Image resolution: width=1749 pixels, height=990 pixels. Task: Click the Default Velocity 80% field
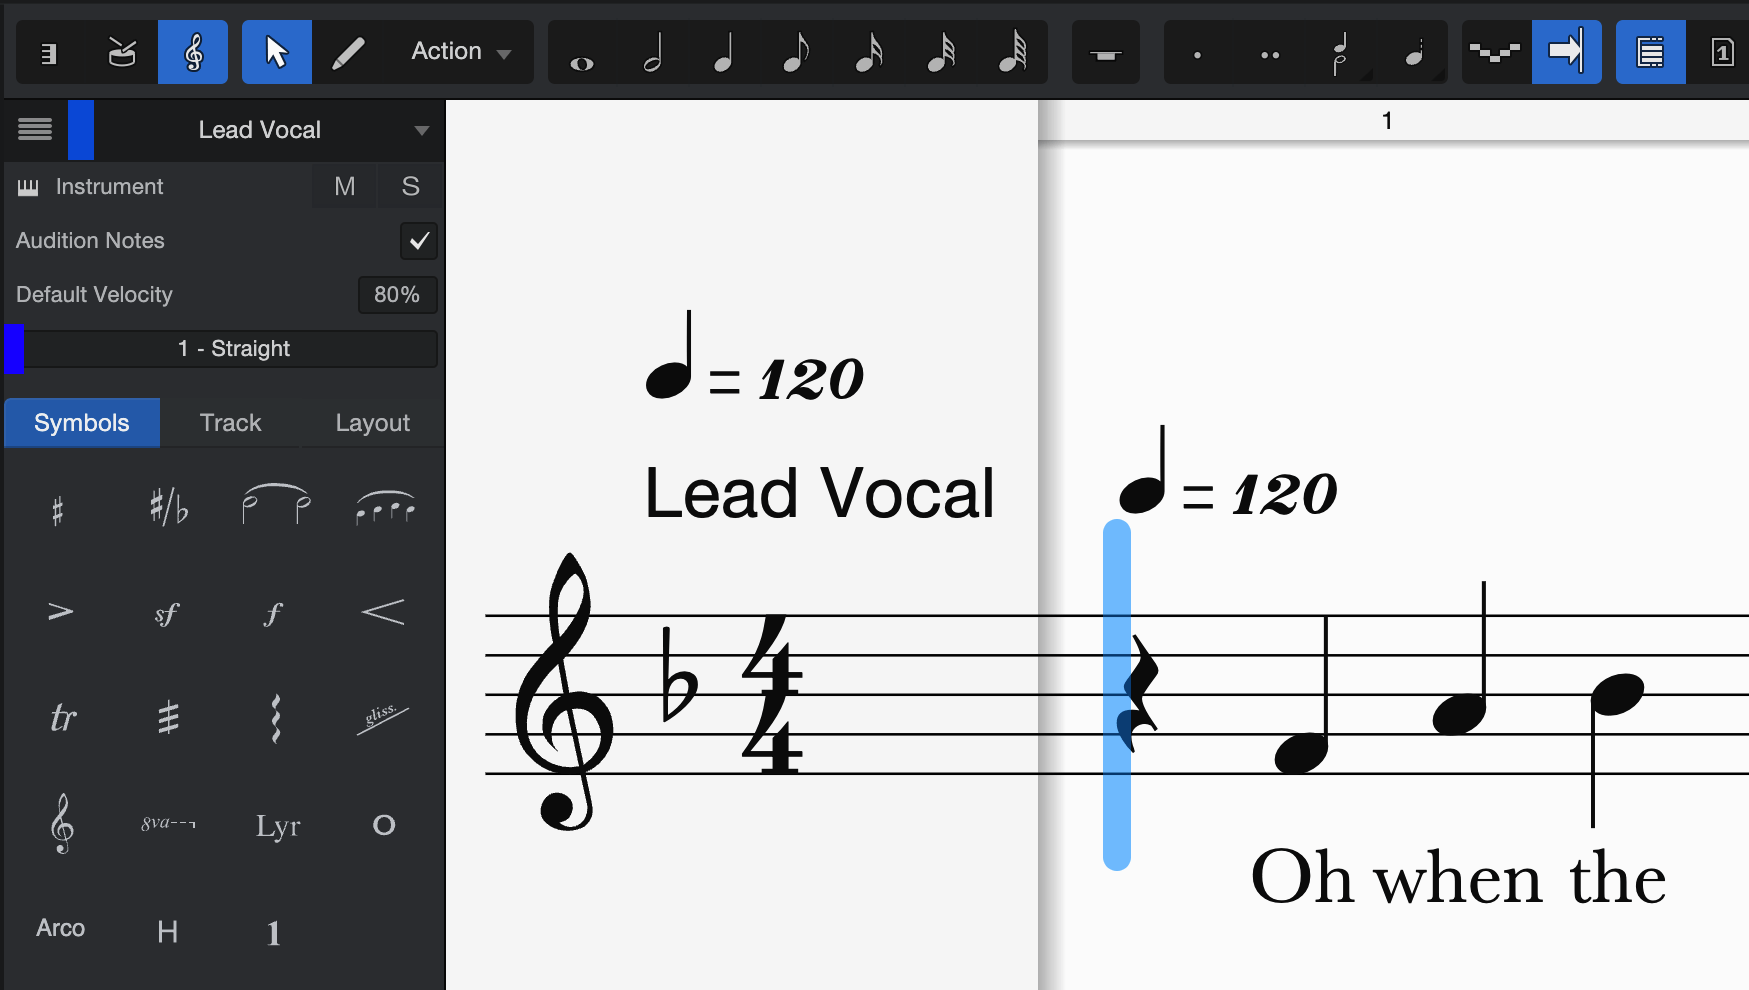click(397, 295)
